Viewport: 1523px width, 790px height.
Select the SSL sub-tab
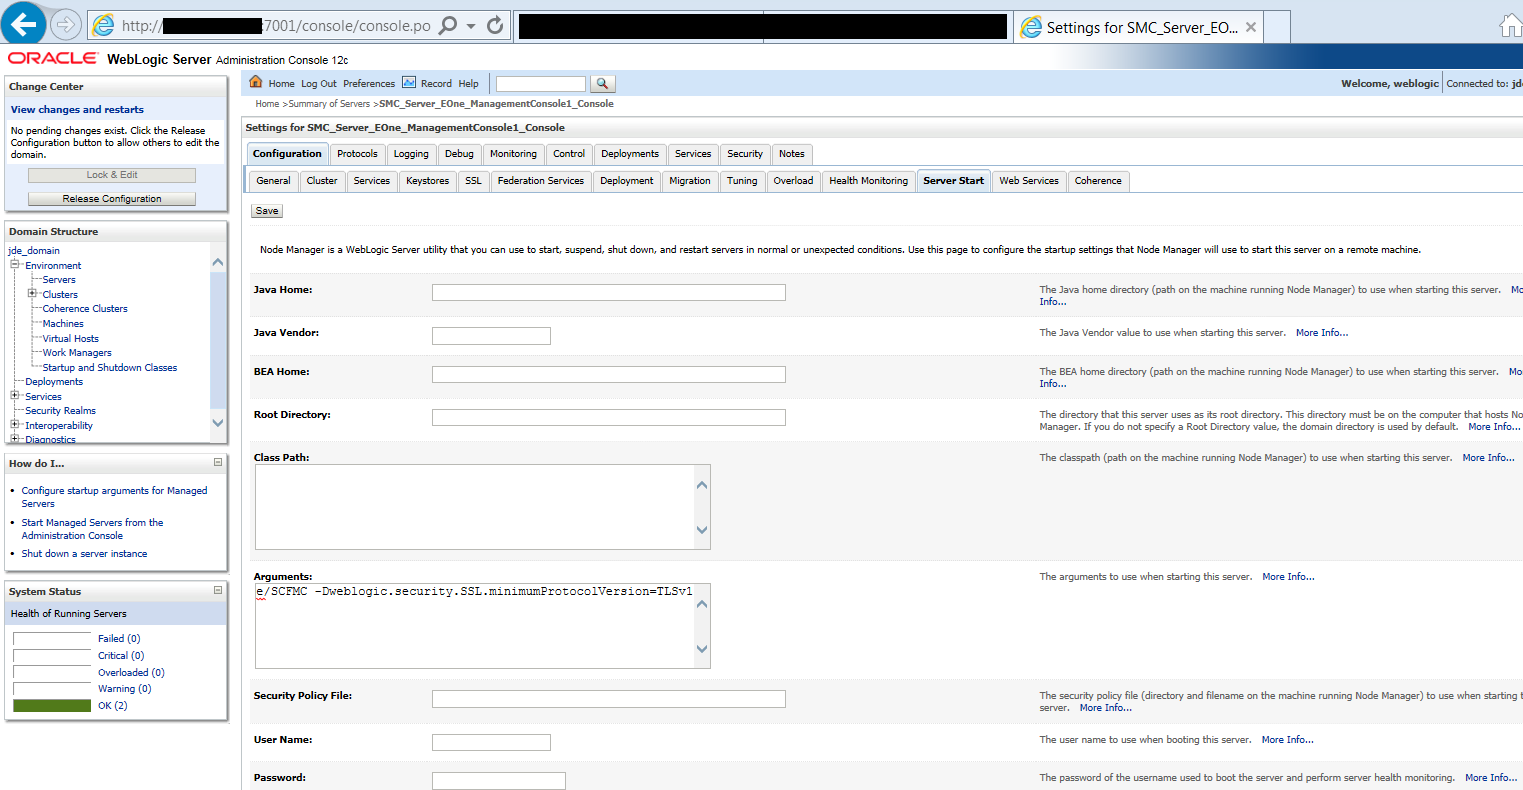click(x=473, y=181)
